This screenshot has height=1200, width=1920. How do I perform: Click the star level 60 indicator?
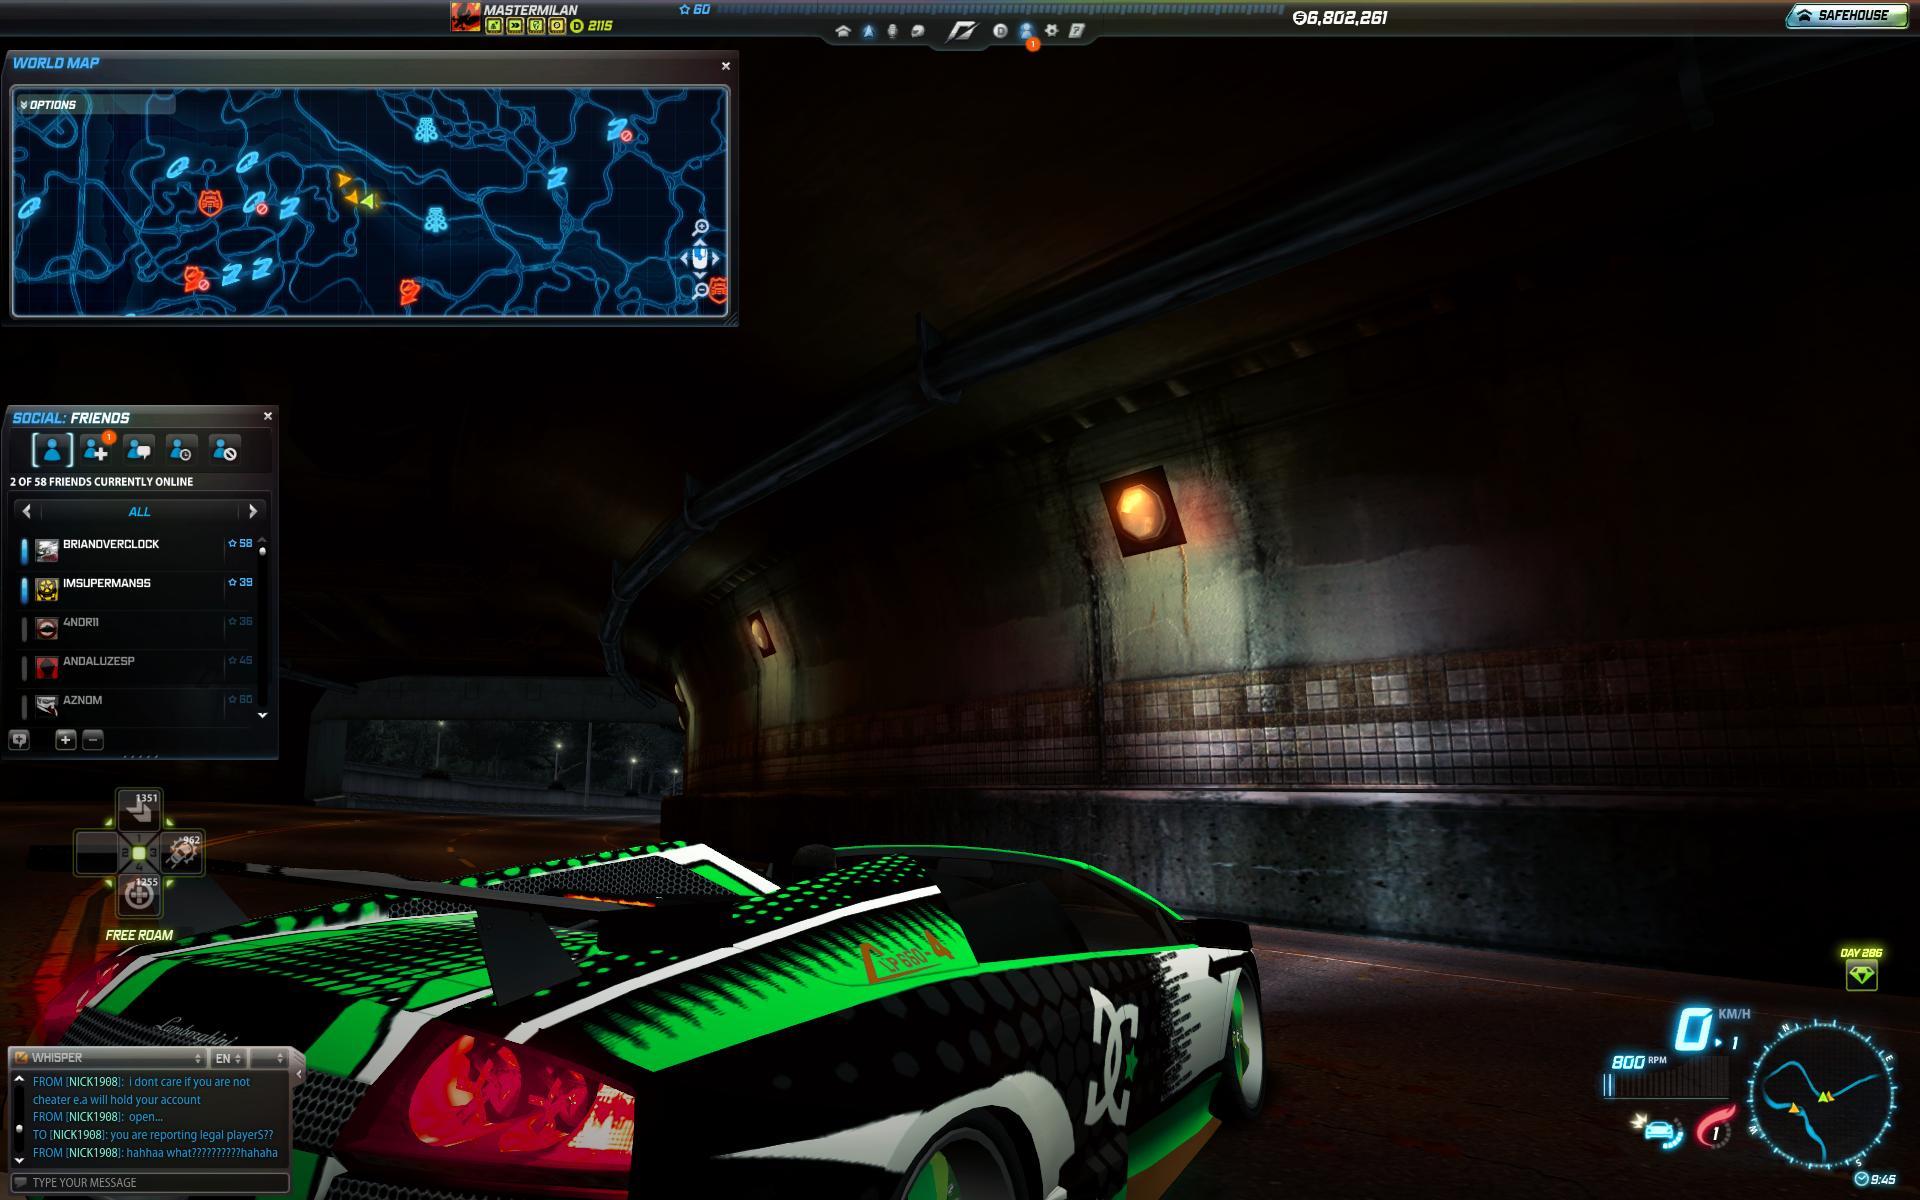pos(694,9)
